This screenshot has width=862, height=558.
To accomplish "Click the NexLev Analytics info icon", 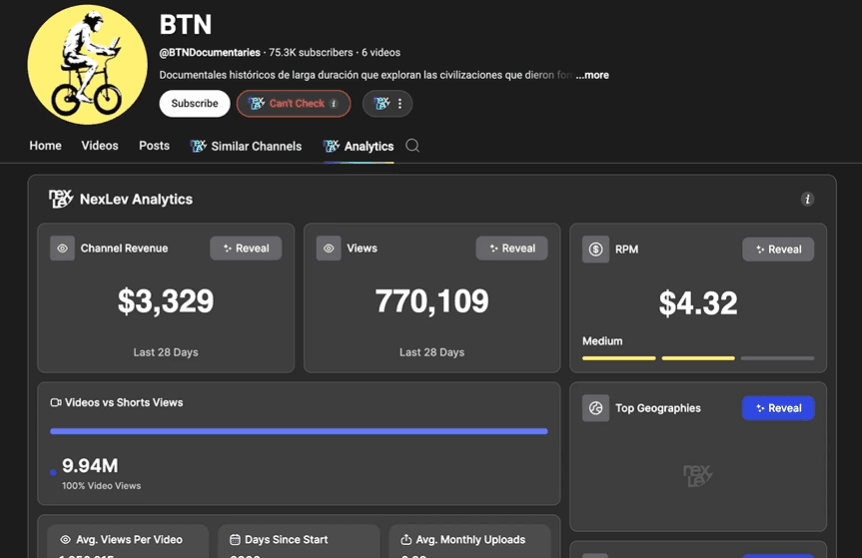I will [807, 199].
